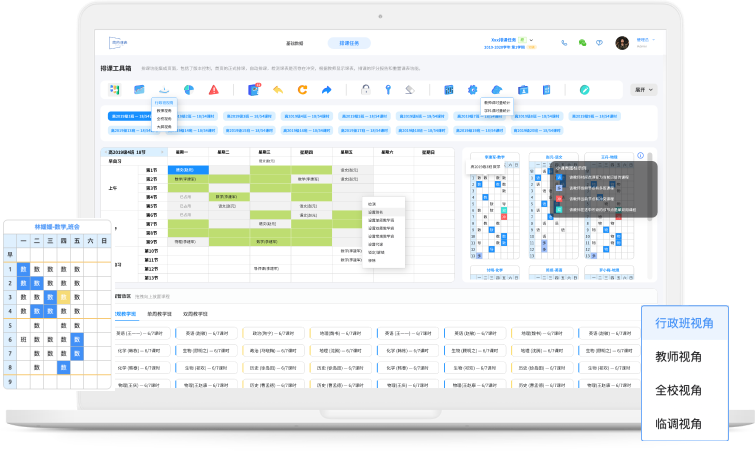Click the yellow undo arrow icon
755x451 pixels.
click(277, 90)
